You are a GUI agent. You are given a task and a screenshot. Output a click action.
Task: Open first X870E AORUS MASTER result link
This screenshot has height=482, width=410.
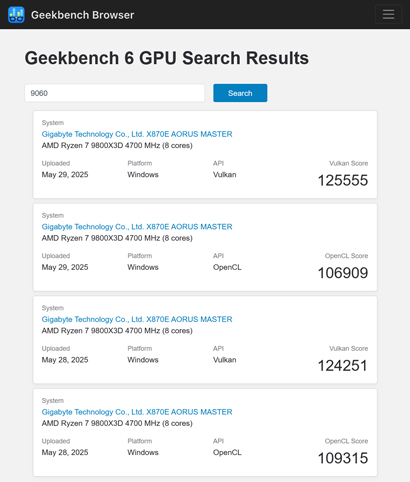(137, 134)
